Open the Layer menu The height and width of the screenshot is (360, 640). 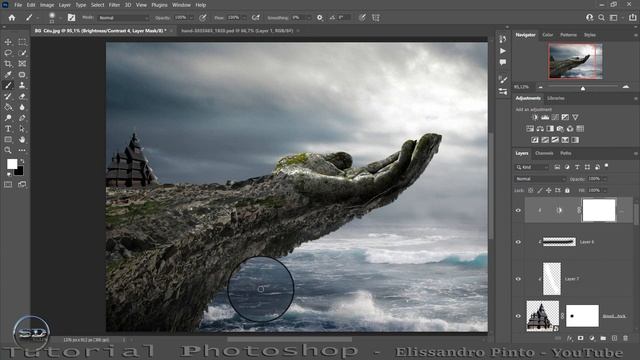(x=64, y=5)
